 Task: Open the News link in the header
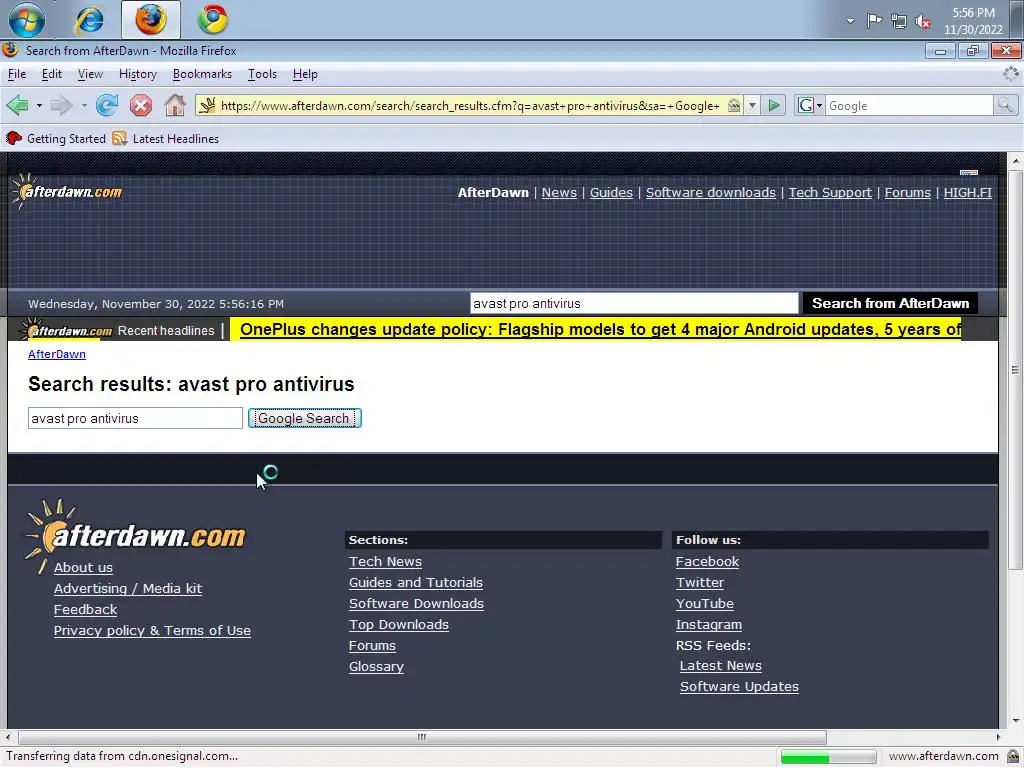559,192
